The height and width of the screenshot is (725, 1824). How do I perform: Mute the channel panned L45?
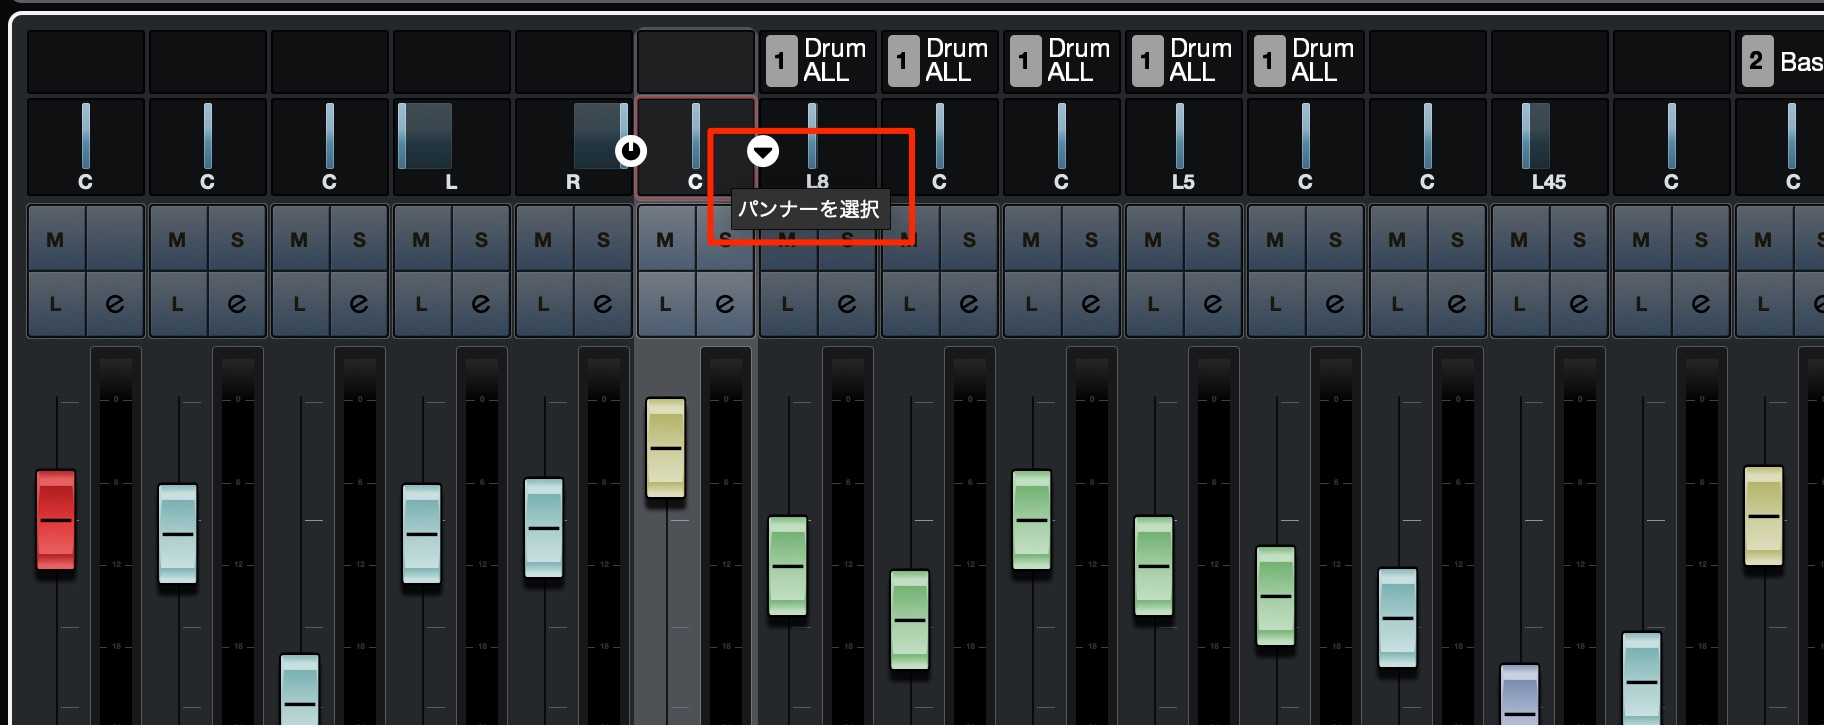click(x=1520, y=239)
